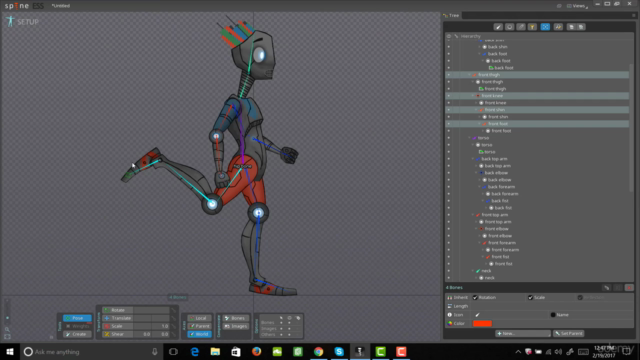Collapse the highlighted front shin bone node
Image resolution: width=640 pixels, height=360 pixels.
pyautogui.click(x=476, y=110)
